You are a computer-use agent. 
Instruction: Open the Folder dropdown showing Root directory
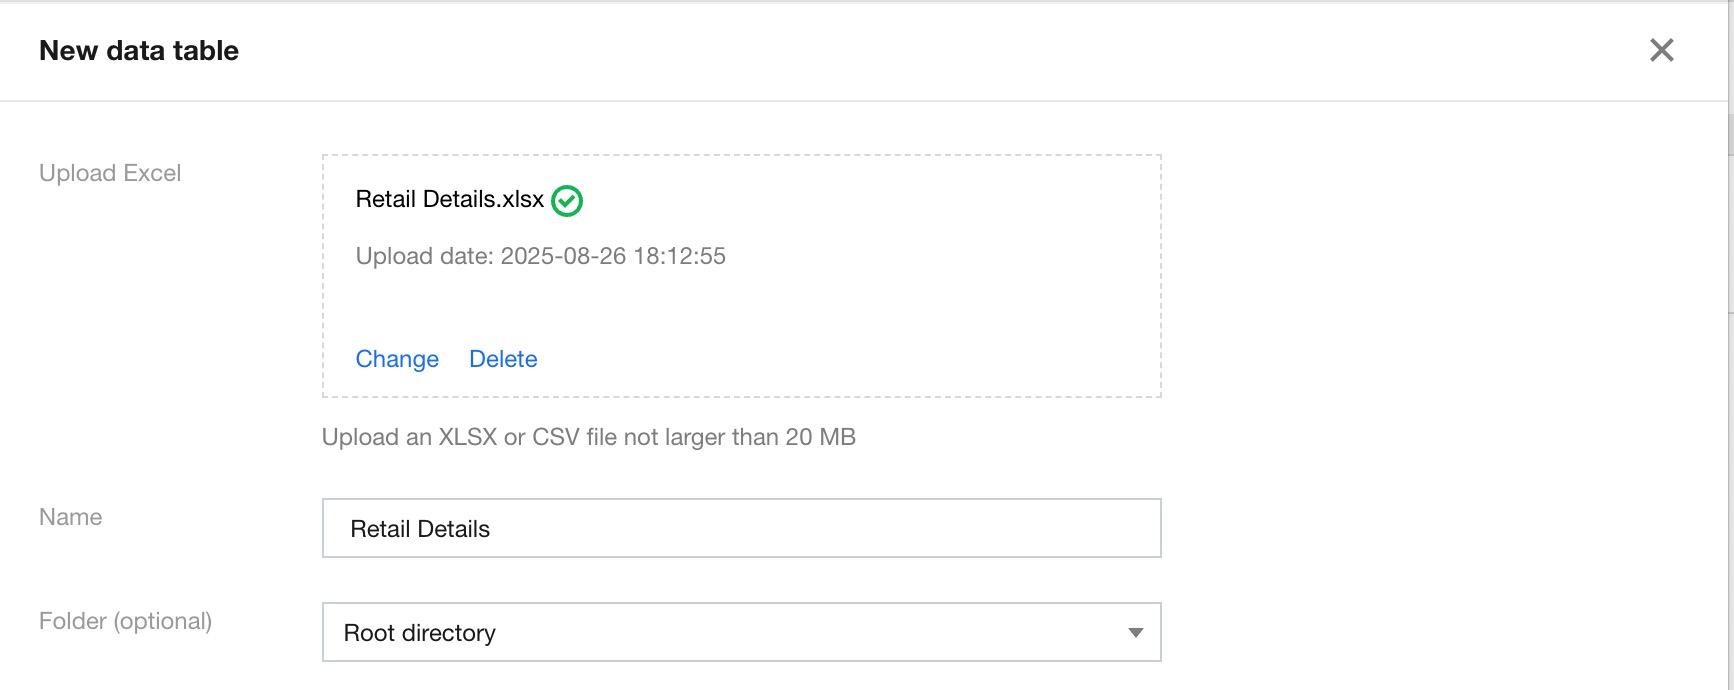740,632
